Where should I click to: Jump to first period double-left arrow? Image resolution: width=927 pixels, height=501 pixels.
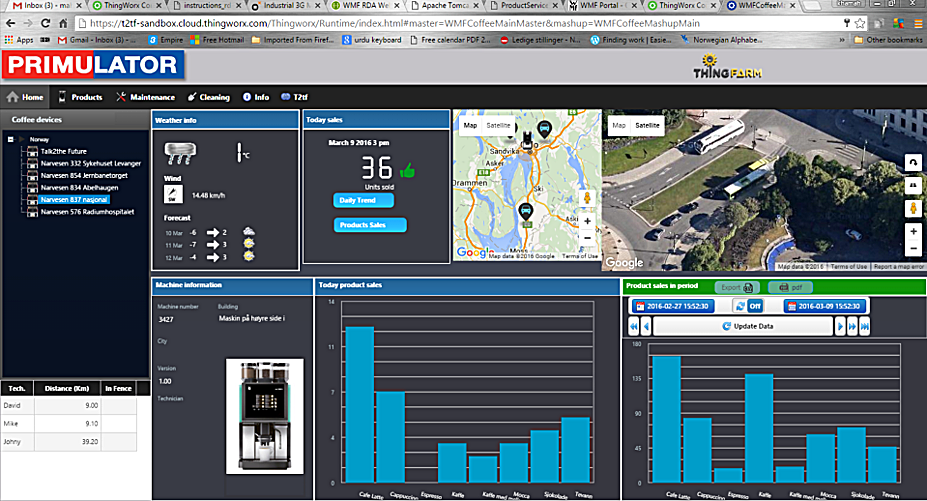[x=634, y=327]
